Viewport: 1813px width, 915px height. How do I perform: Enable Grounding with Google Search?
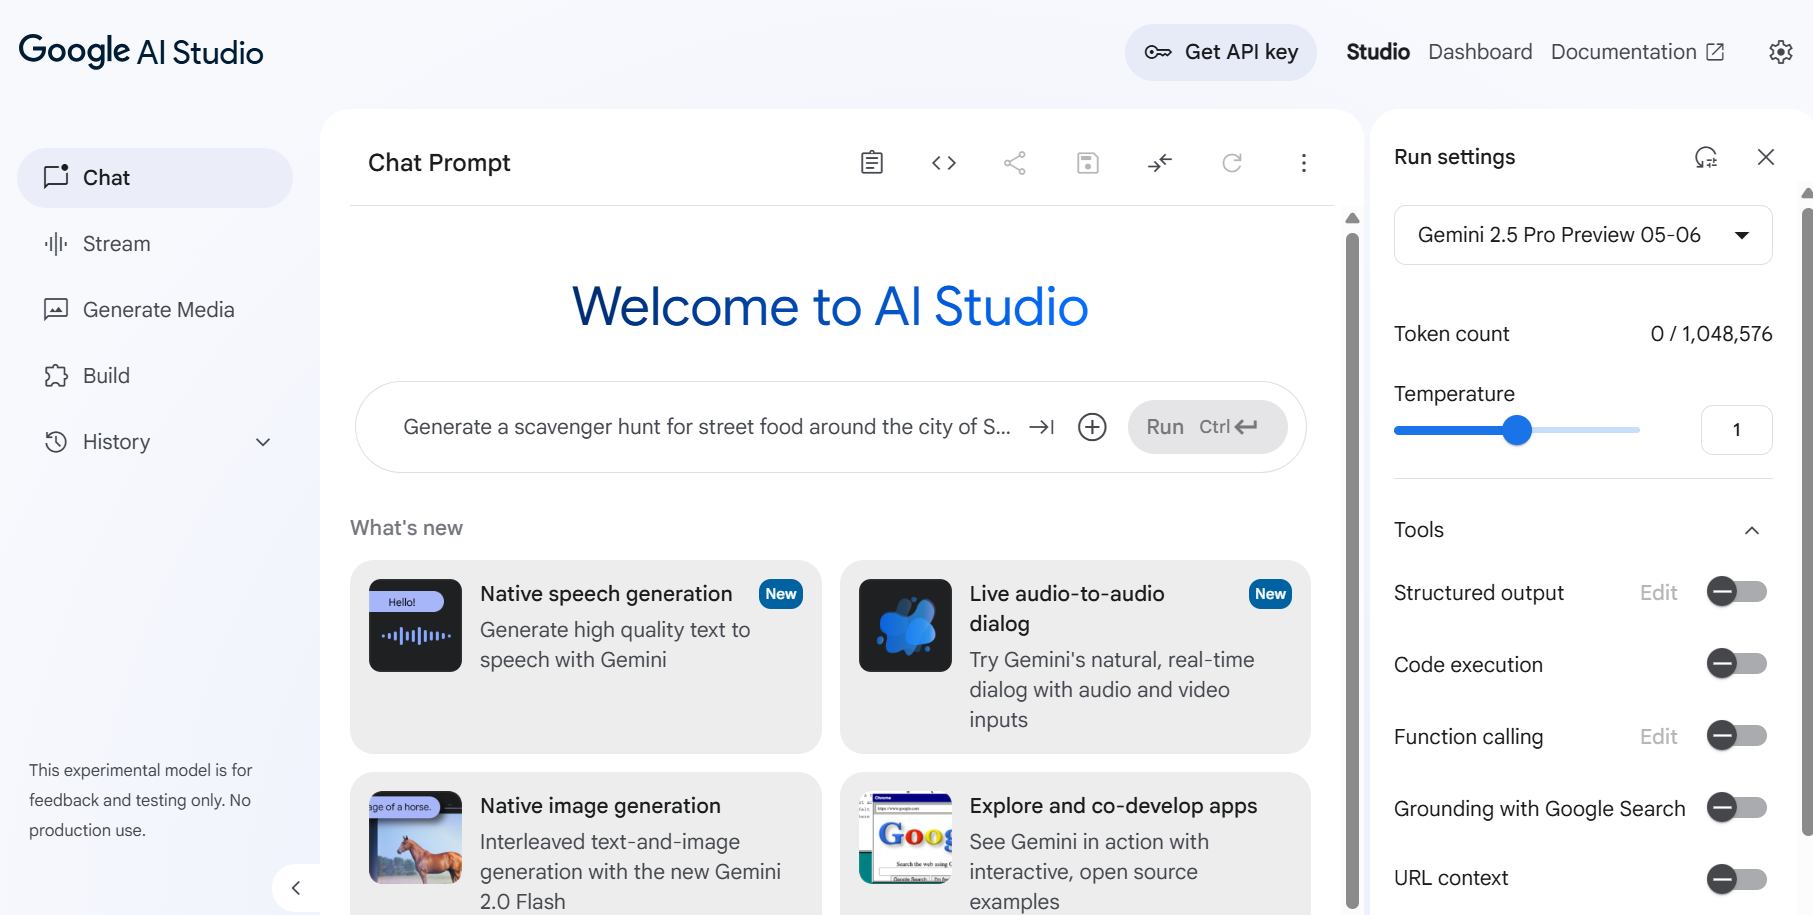point(1737,807)
